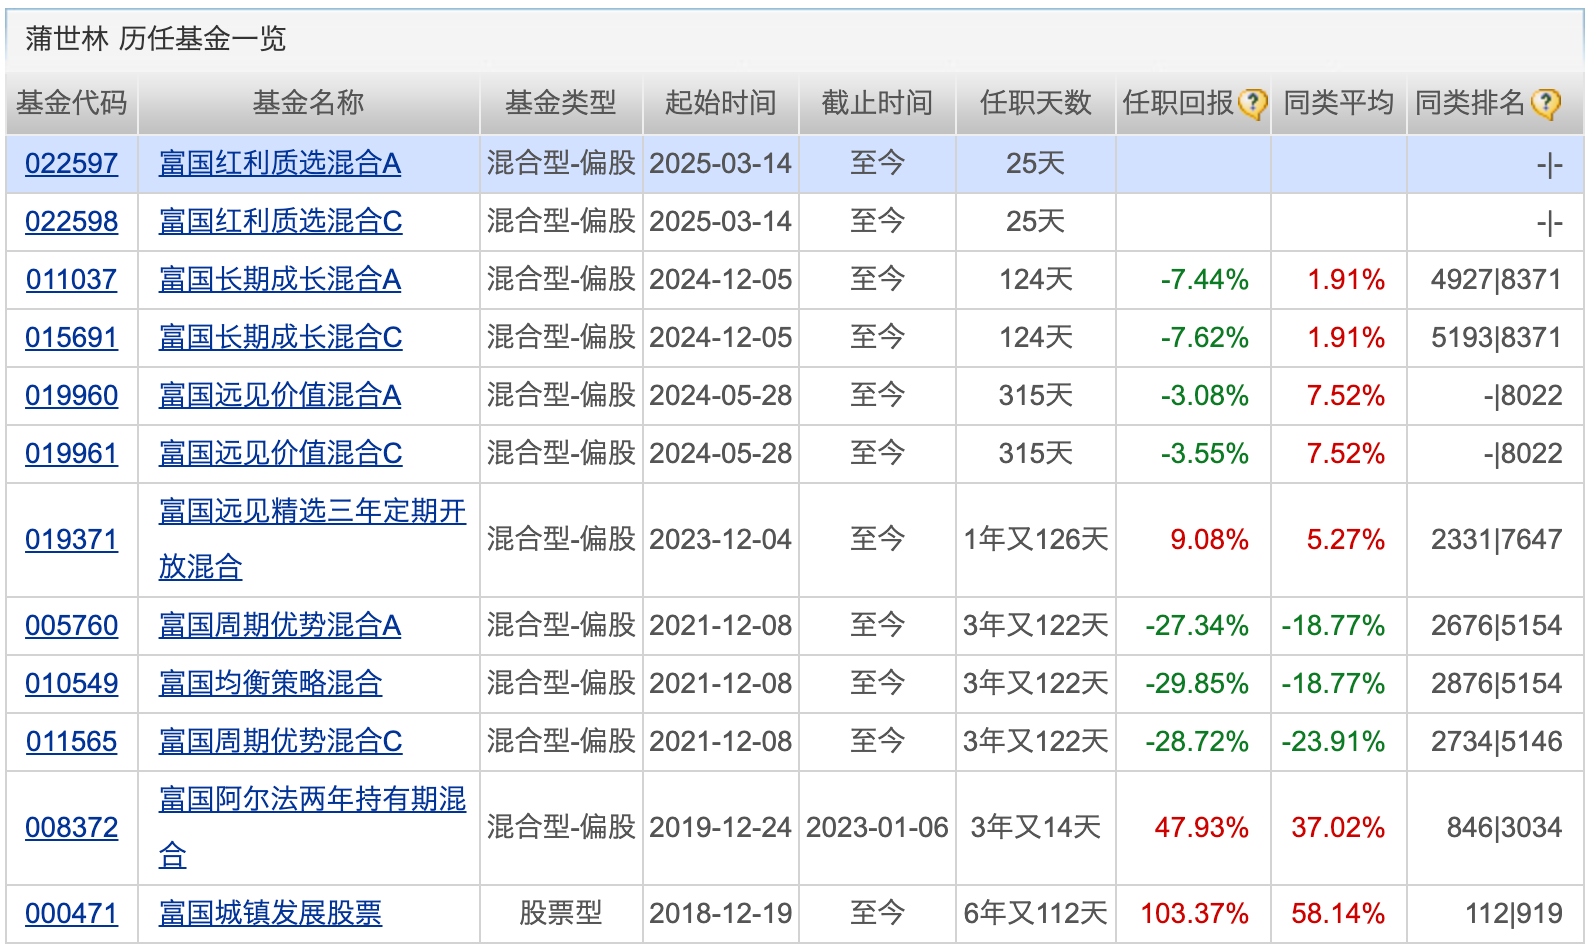Select the 股票型 fund type cell
The image size is (1592, 944).
pos(561,914)
